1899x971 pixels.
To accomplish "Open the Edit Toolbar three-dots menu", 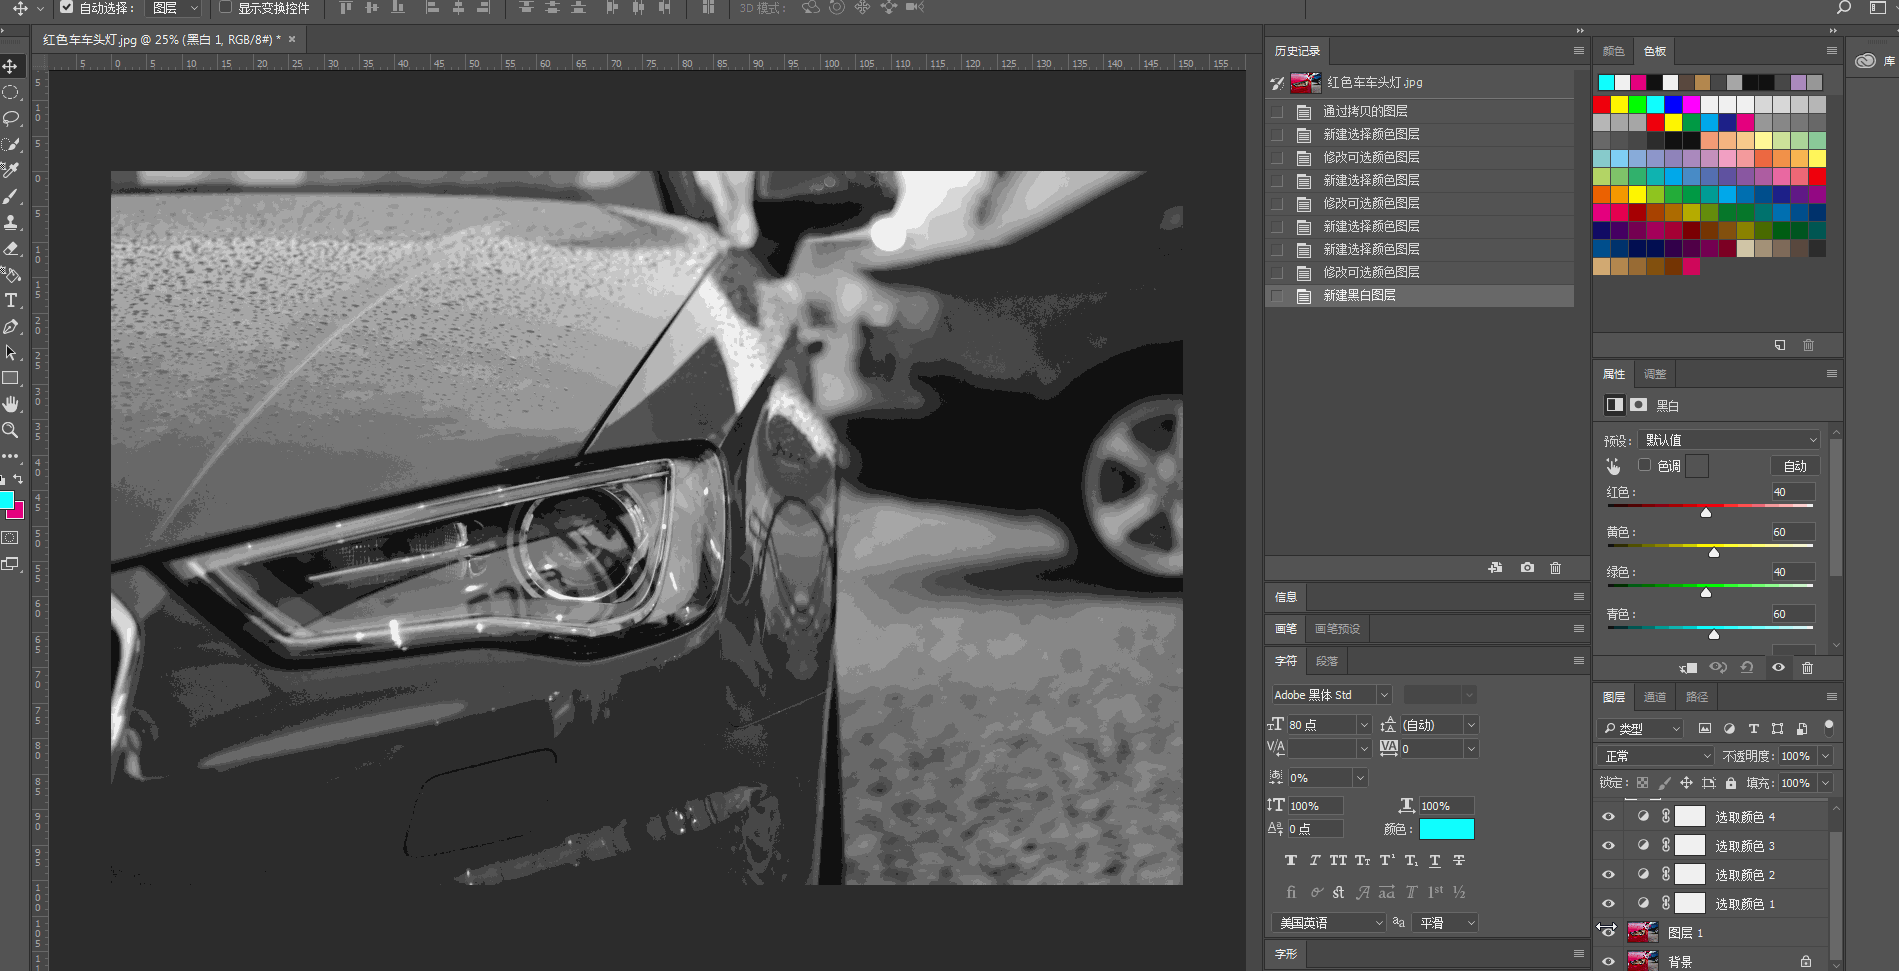I will [11, 456].
